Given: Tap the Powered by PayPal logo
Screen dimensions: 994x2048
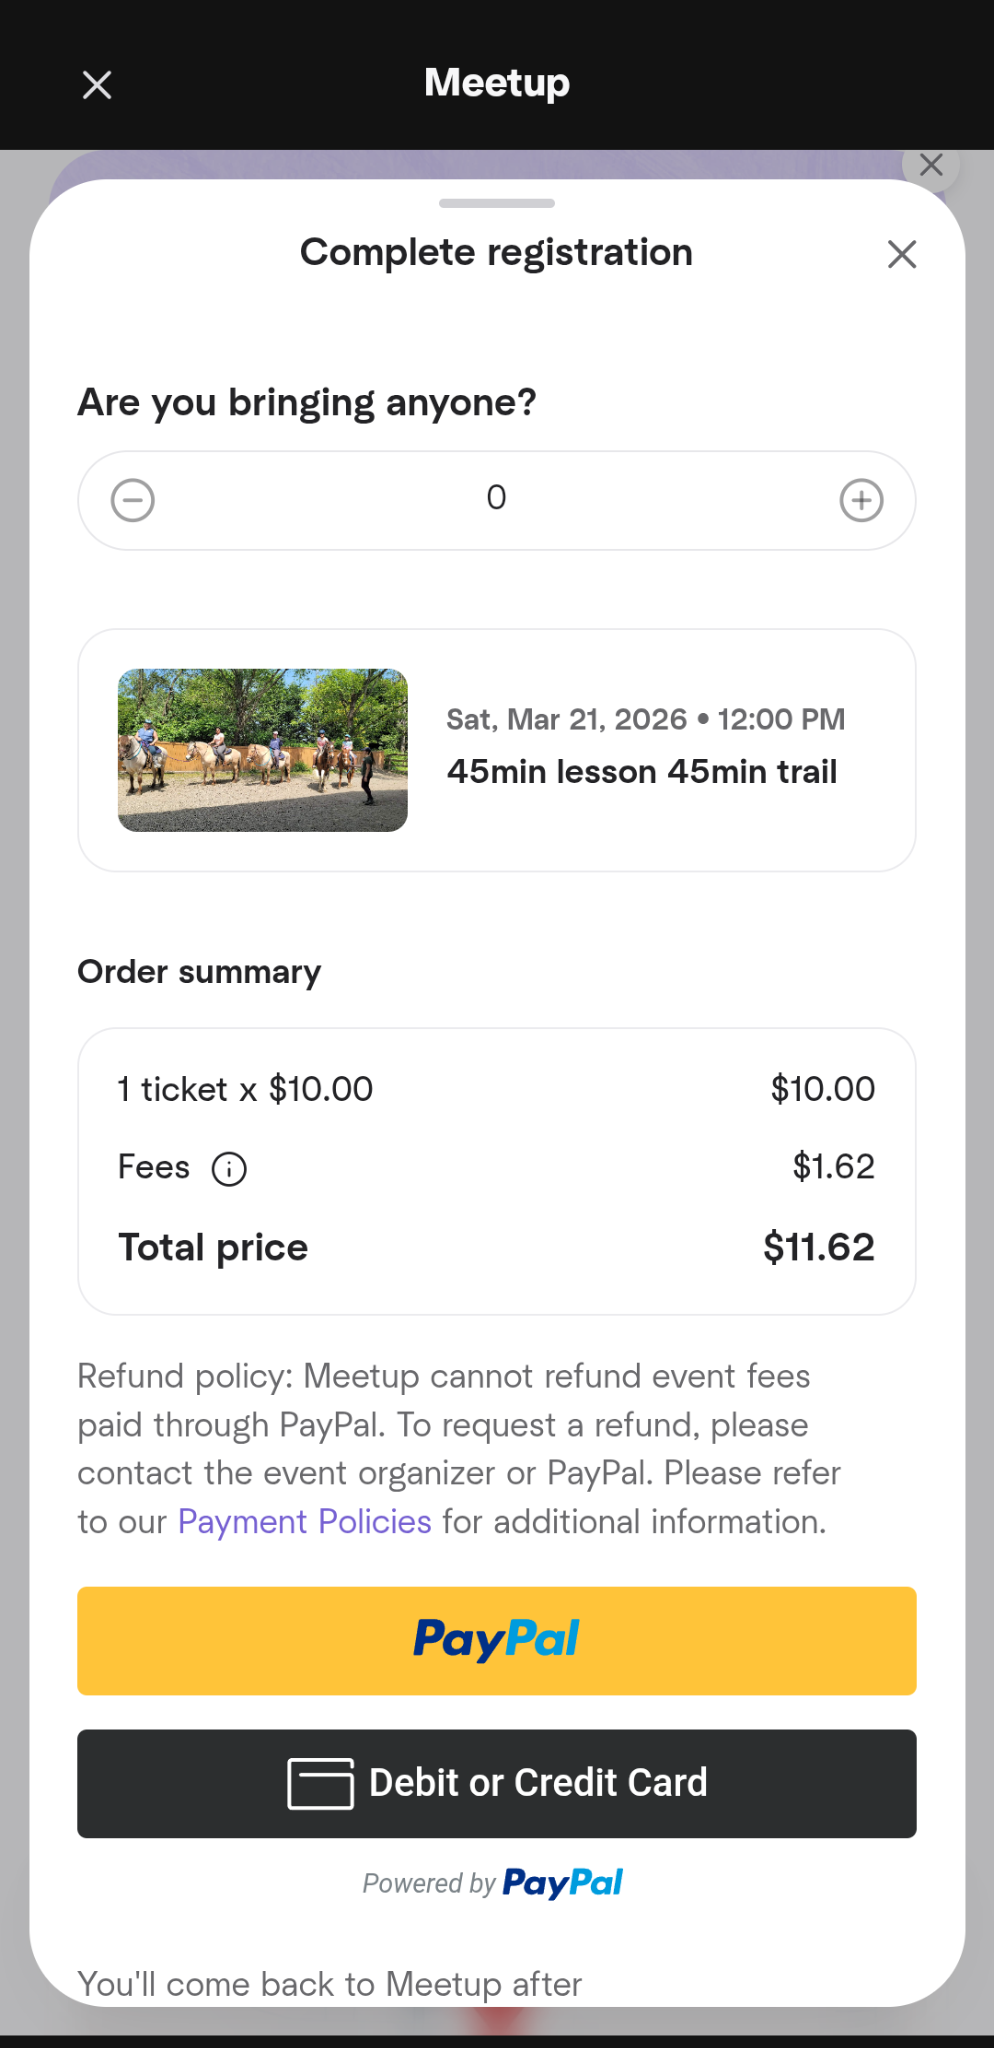Looking at the screenshot, I should [562, 1883].
